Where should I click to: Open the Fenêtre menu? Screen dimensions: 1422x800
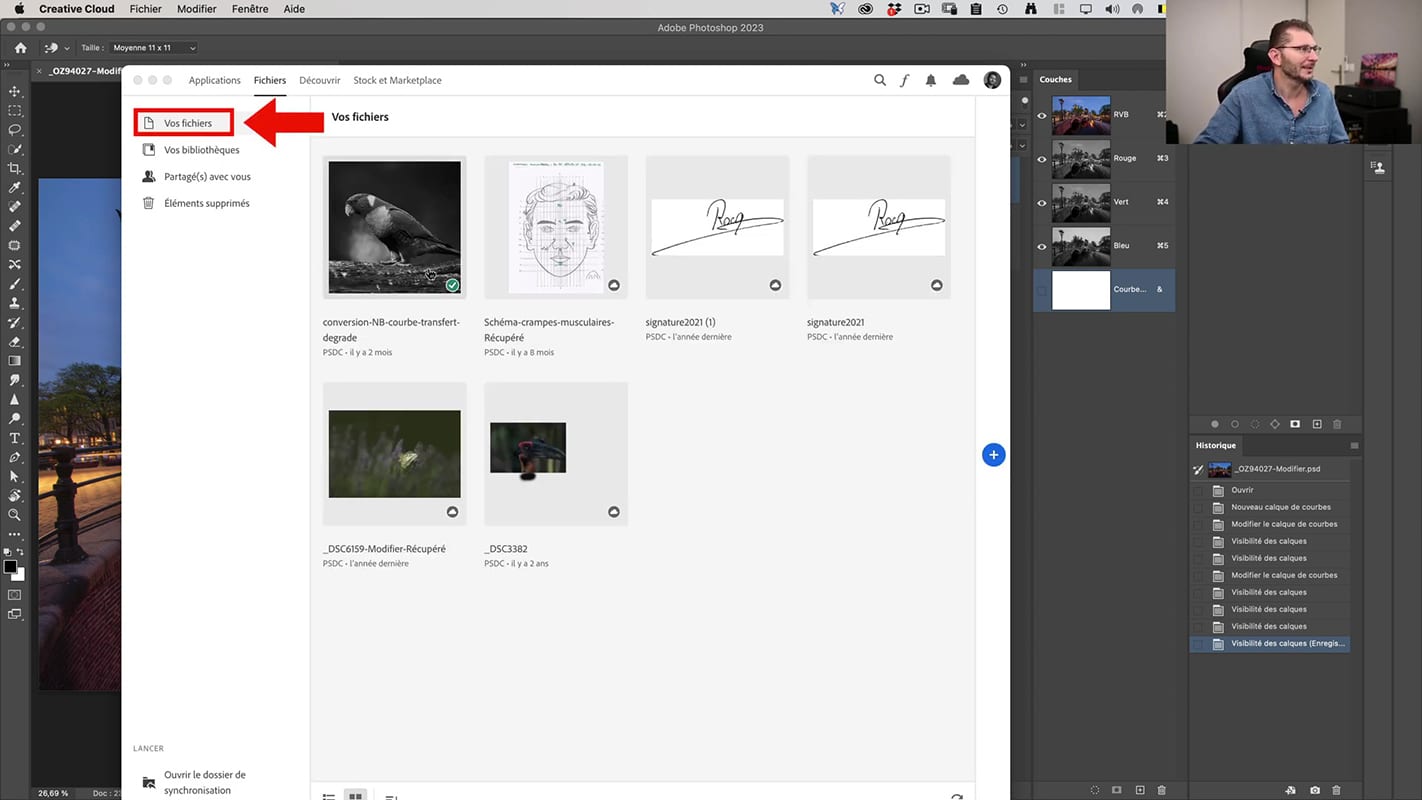click(250, 9)
